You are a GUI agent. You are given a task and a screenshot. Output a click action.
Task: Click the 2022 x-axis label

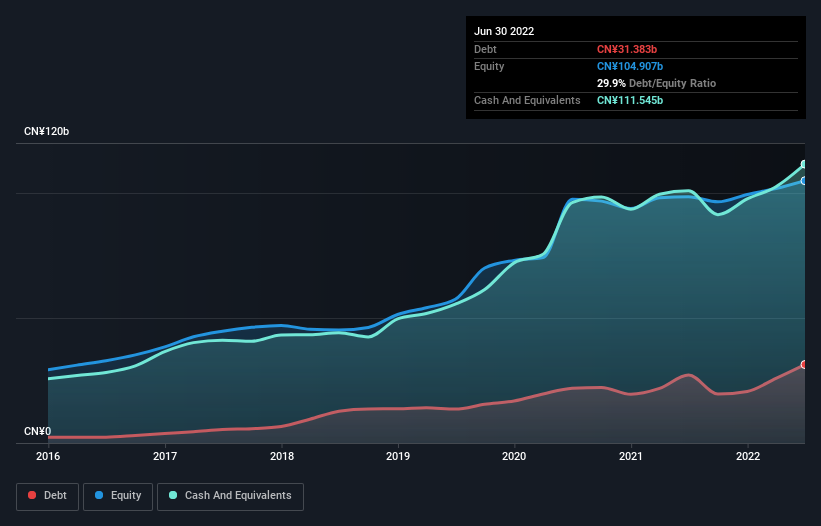(x=748, y=456)
